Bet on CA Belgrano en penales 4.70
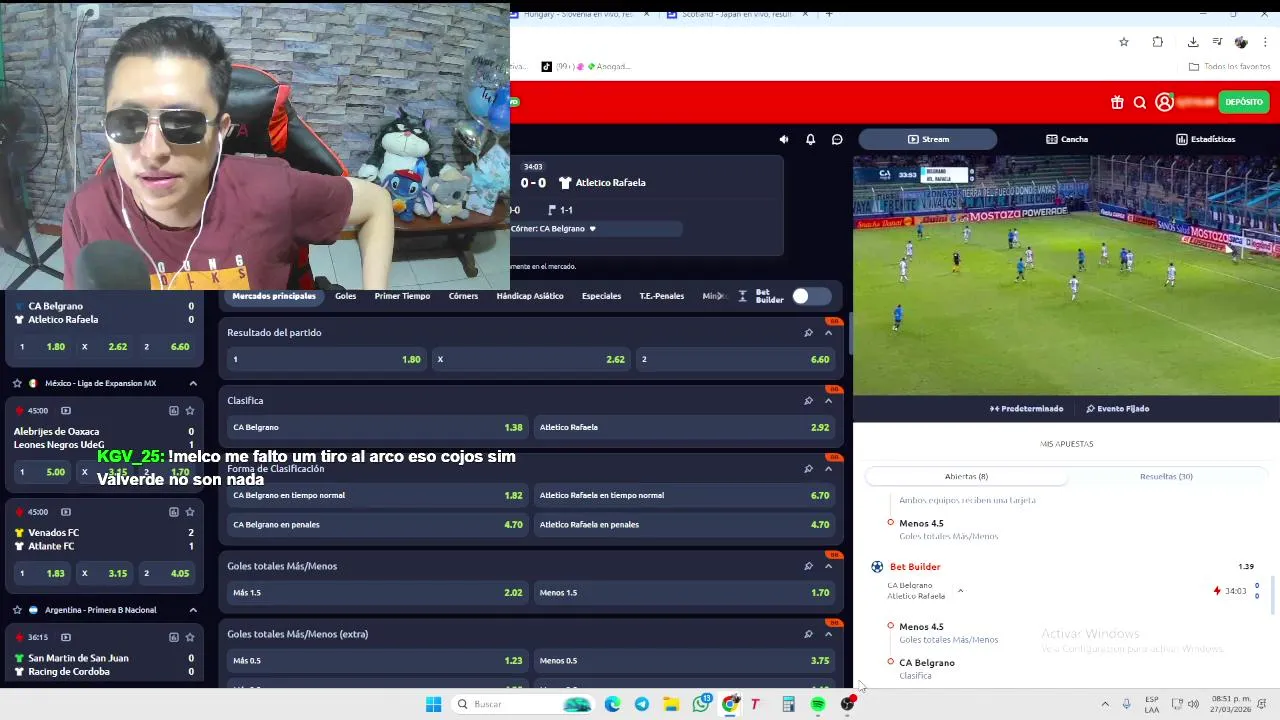Viewport: 1280px width, 720px height. coord(378,524)
